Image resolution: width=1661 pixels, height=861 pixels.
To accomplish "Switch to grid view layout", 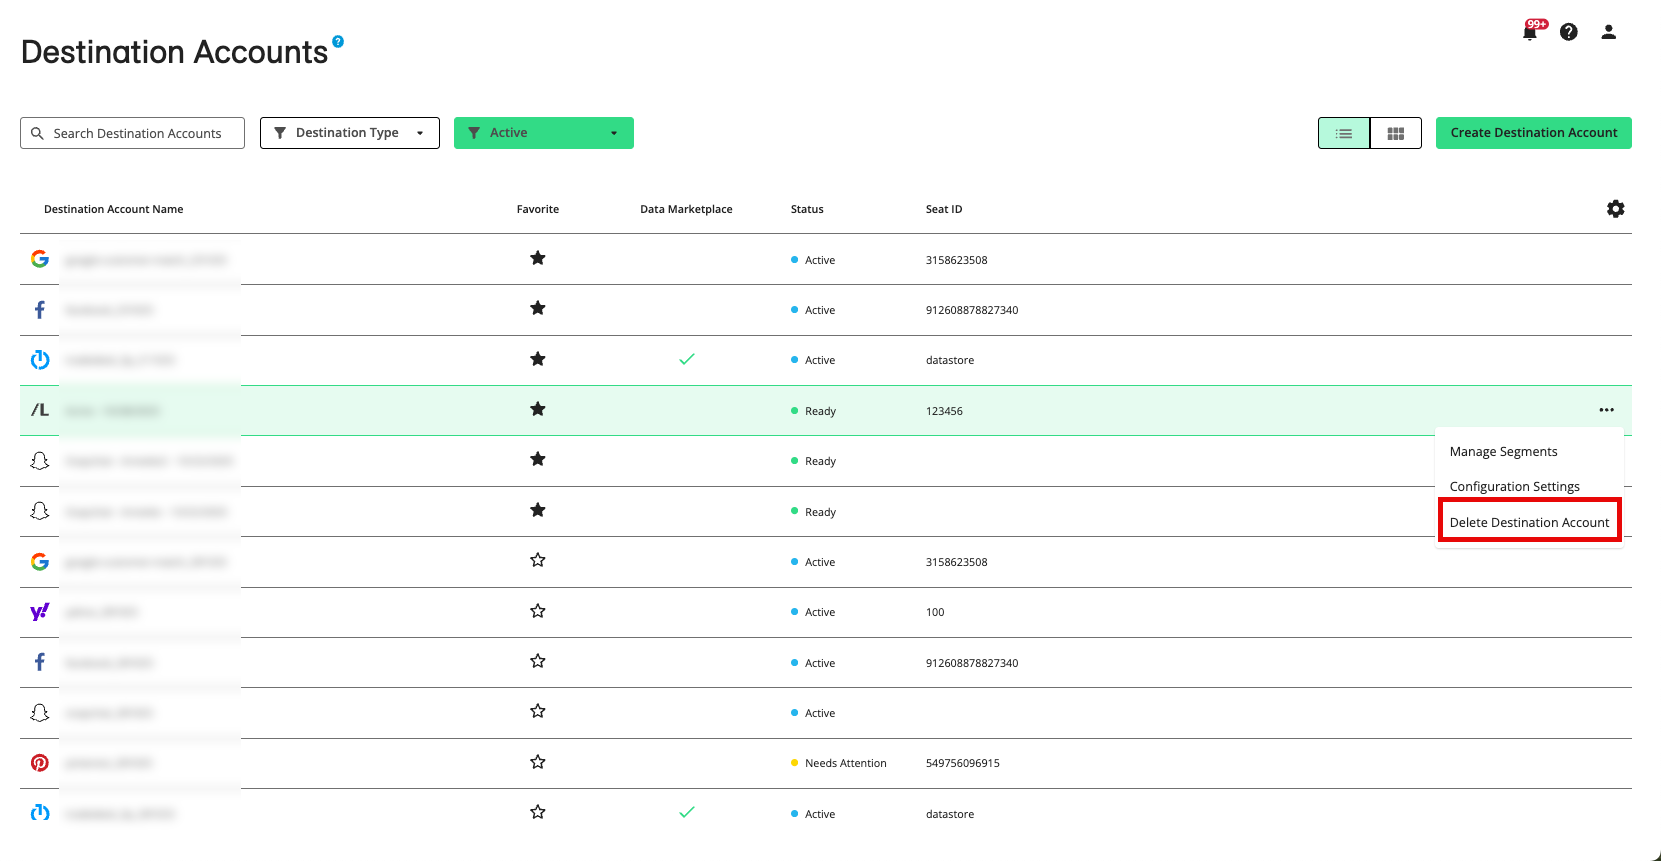I will click(1395, 133).
